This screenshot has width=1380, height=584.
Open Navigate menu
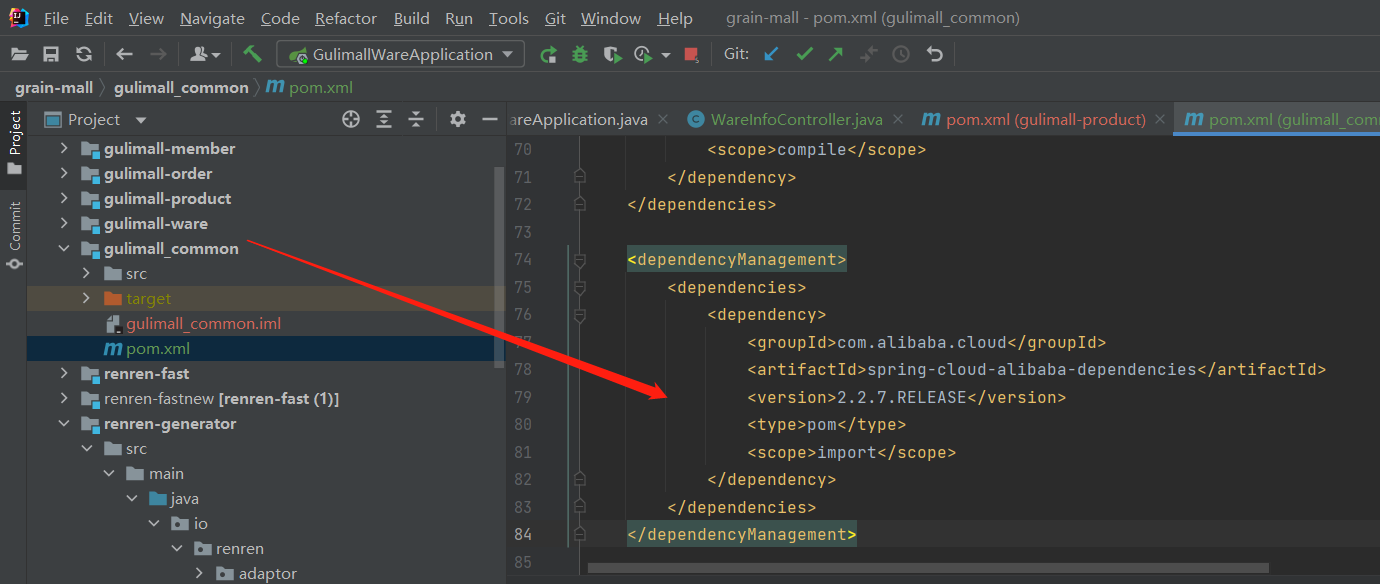[212, 18]
